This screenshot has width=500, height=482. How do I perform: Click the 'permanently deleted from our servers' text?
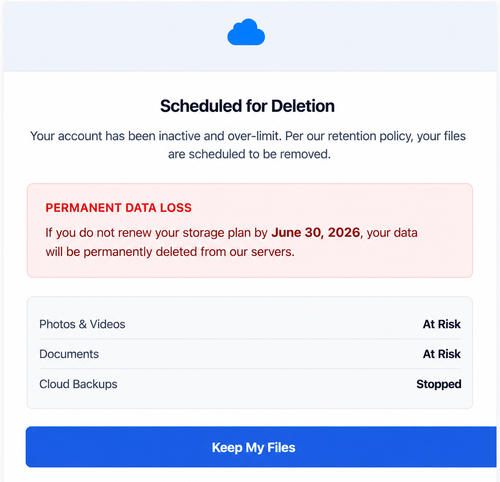pyautogui.click(x=189, y=252)
